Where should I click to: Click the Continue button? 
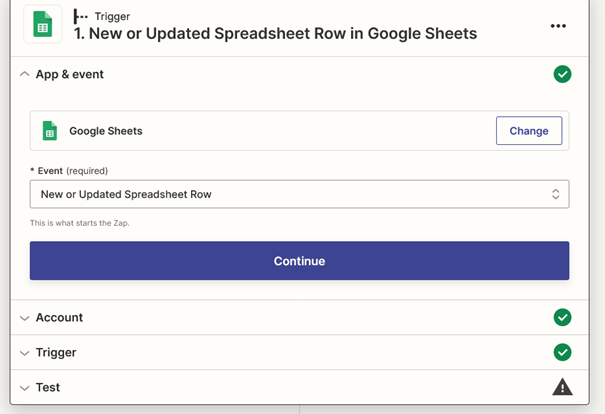coord(299,261)
